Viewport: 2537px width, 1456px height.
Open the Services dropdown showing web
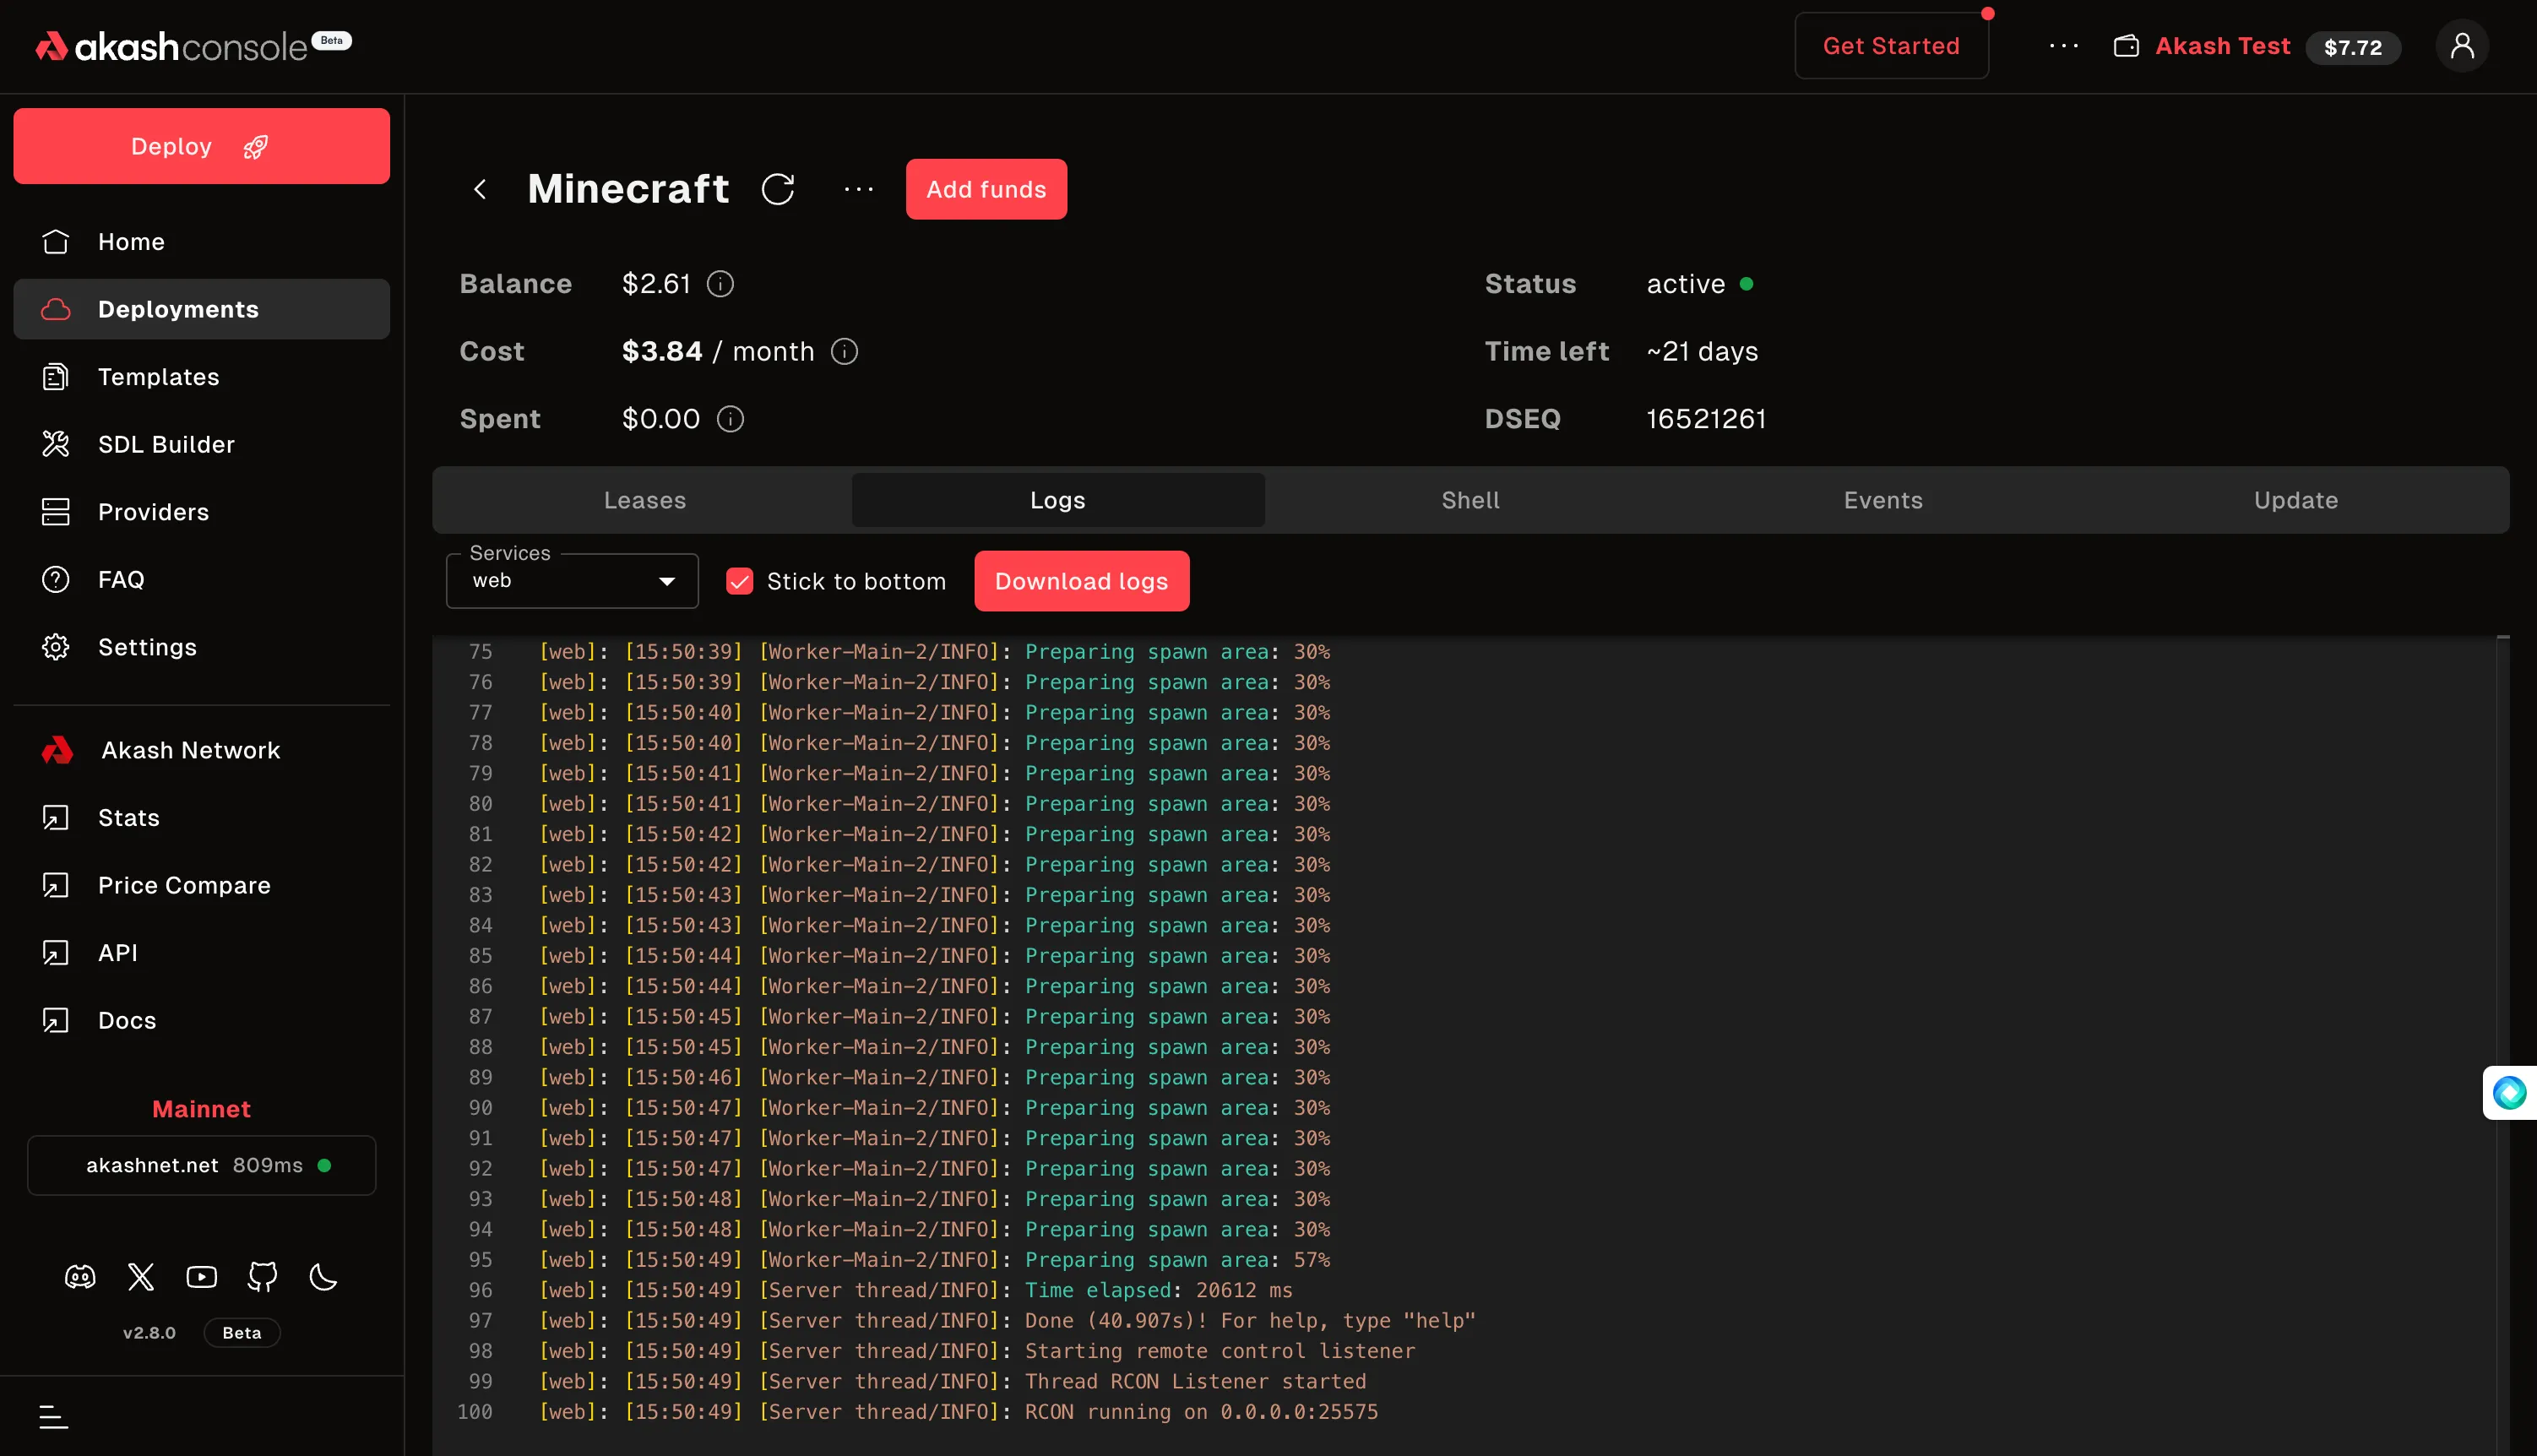[x=572, y=581]
